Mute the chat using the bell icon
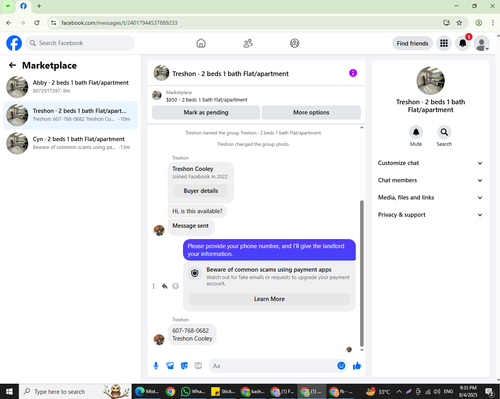500x399 pixels. [x=416, y=132]
